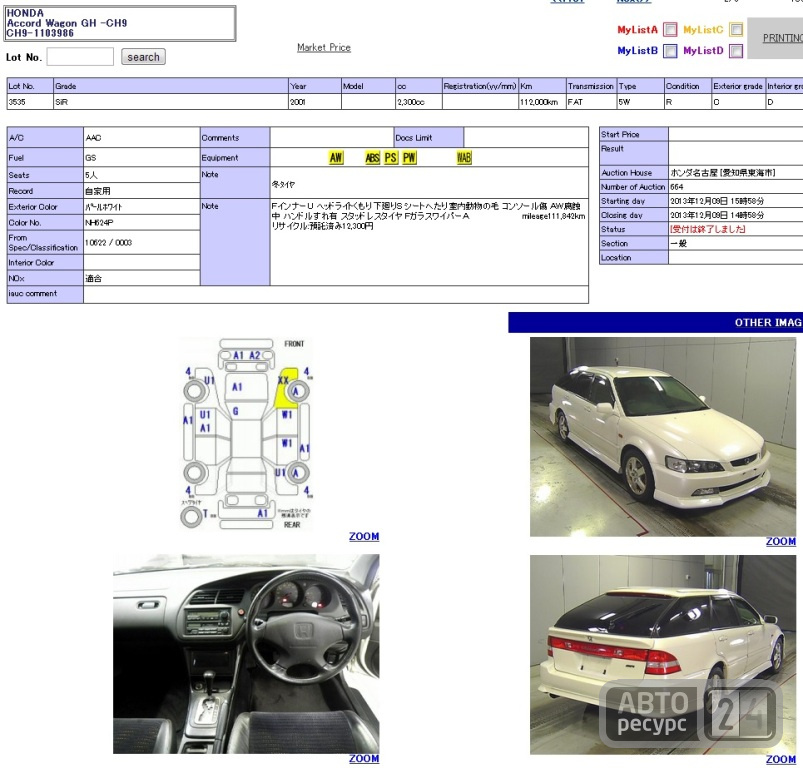Click the ABS equipment icon
This screenshot has width=803, height=768.
tap(372, 158)
